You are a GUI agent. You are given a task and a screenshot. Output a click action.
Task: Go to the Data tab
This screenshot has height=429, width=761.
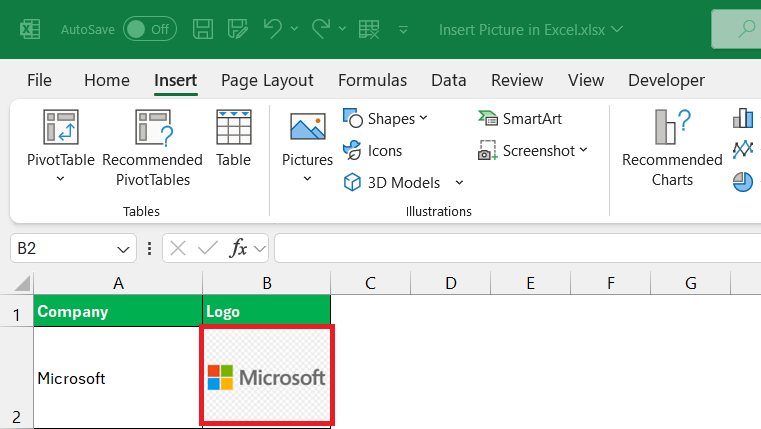[x=449, y=80]
